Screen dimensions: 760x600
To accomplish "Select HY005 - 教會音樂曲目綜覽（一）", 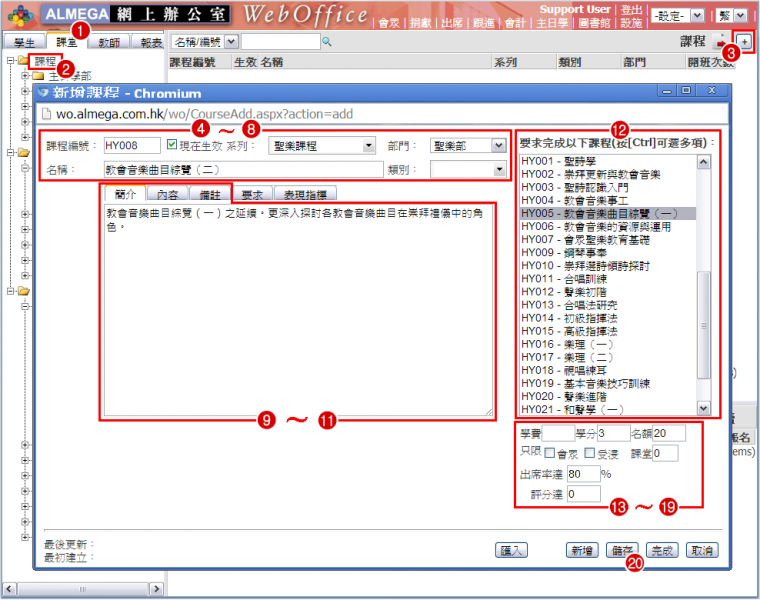I will point(608,213).
